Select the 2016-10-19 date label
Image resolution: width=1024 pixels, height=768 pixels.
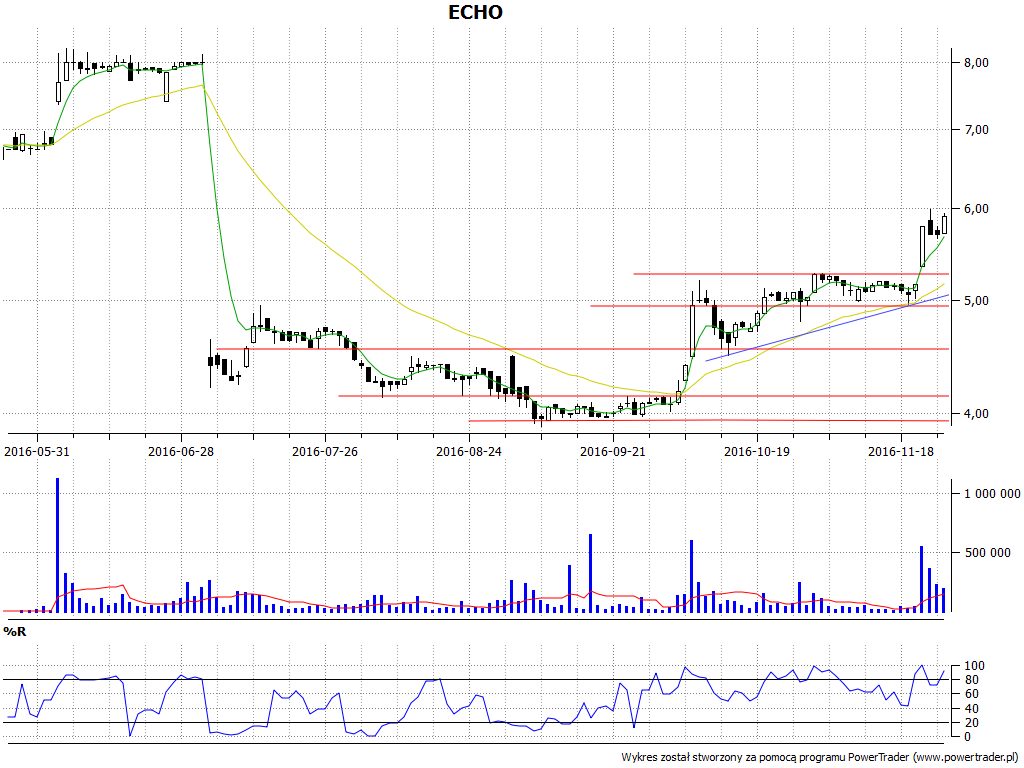coord(757,451)
